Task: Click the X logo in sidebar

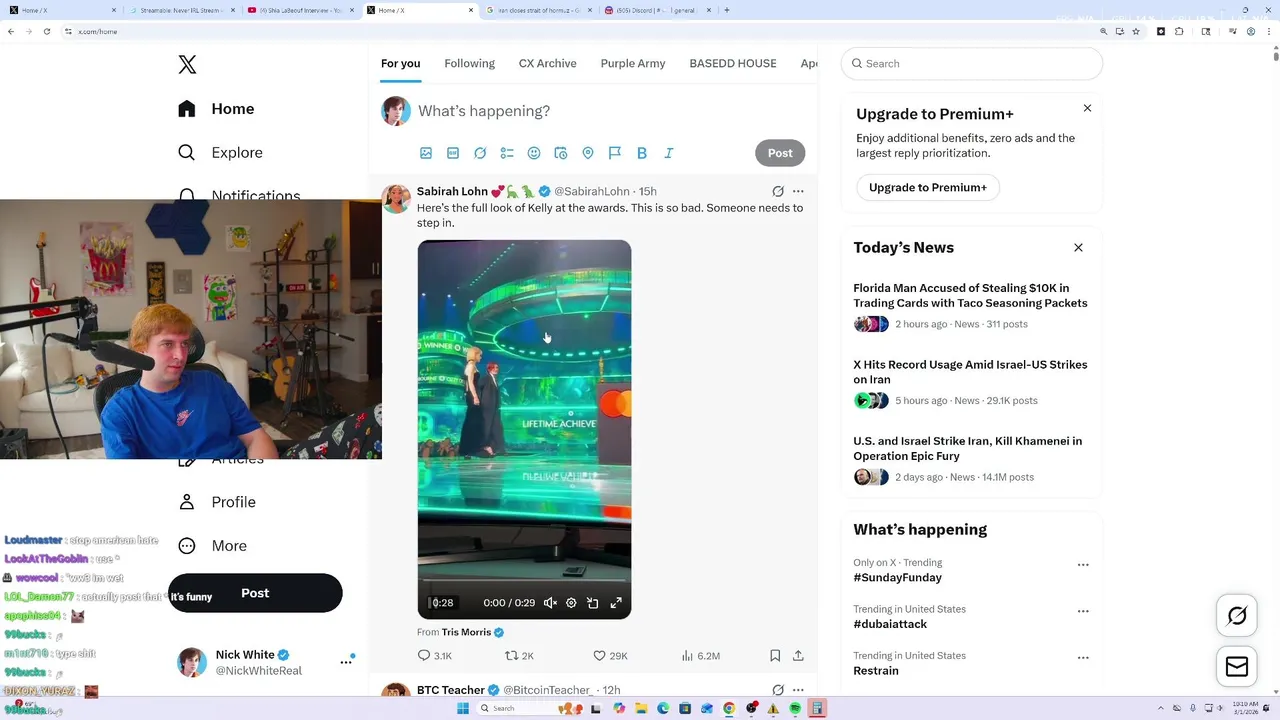Action: pyautogui.click(x=187, y=65)
